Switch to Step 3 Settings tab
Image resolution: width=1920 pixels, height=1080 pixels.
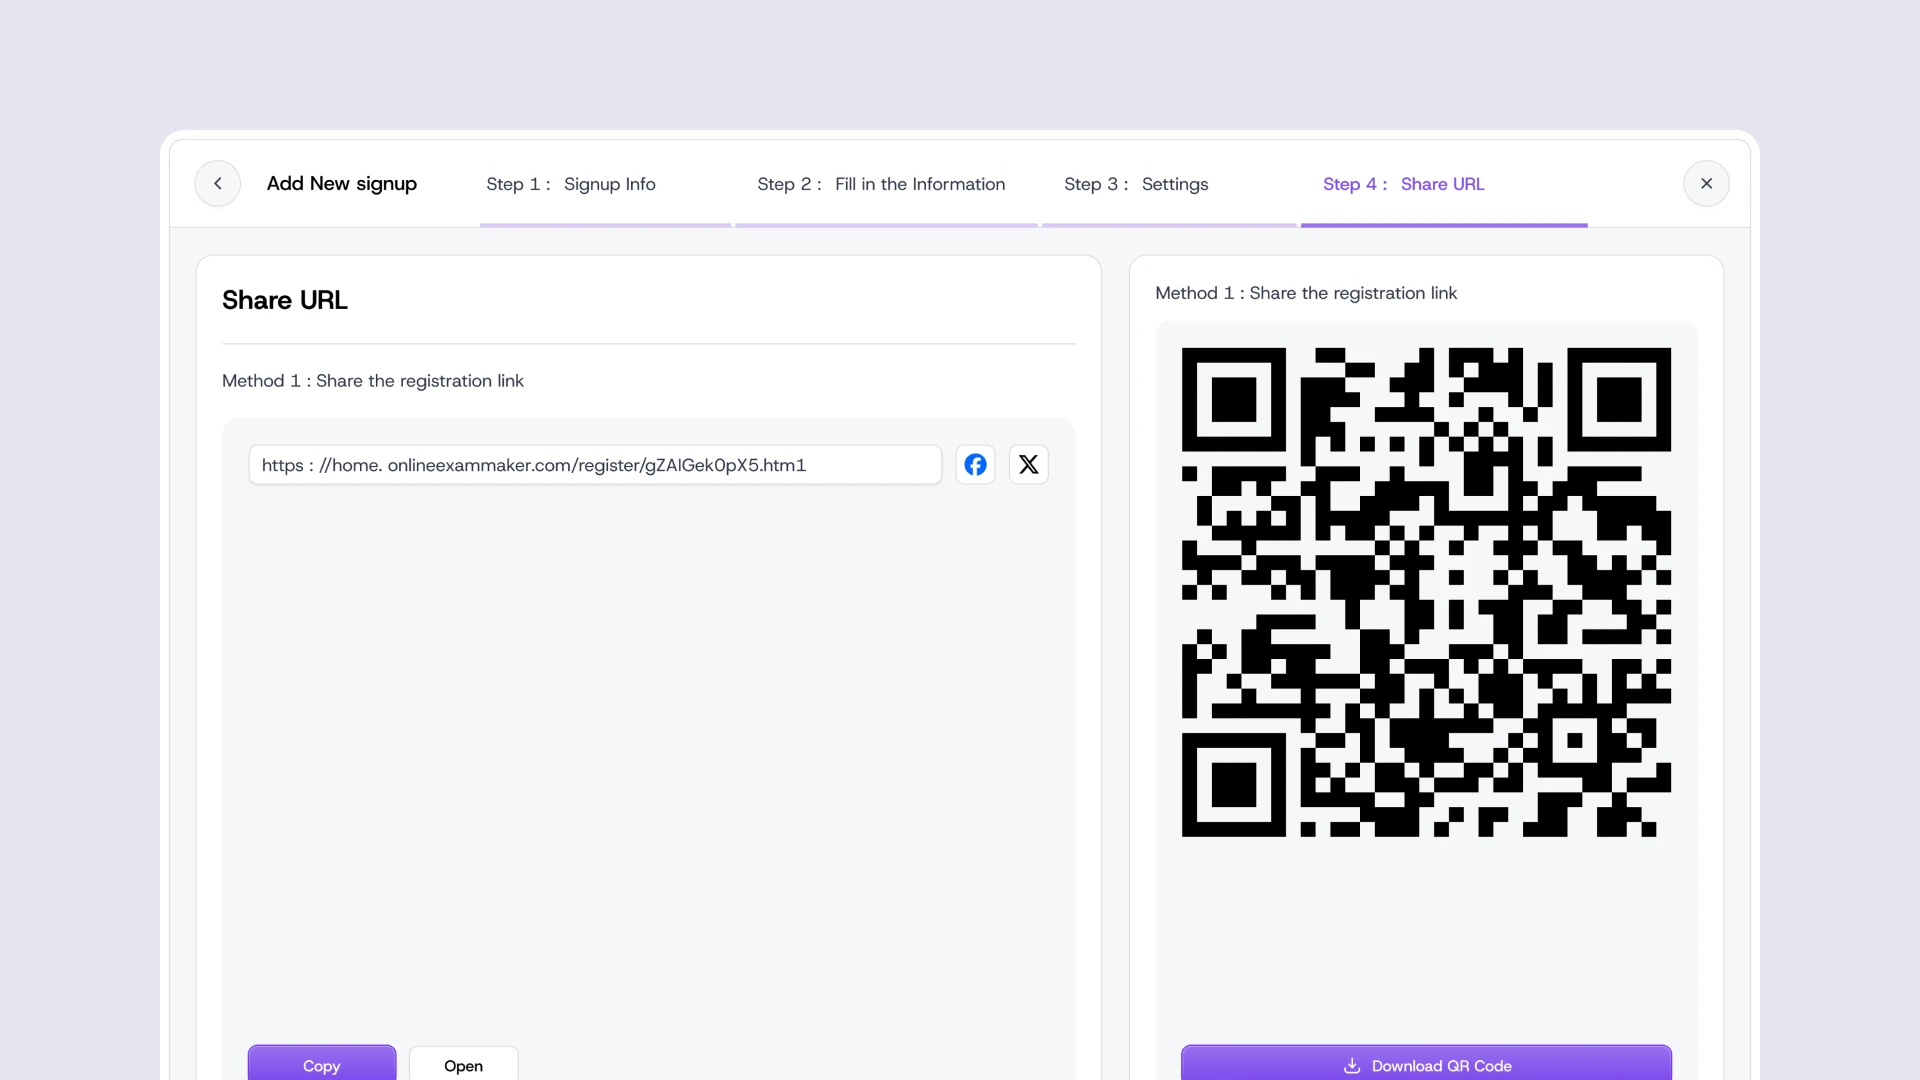[x=1136, y=184]
